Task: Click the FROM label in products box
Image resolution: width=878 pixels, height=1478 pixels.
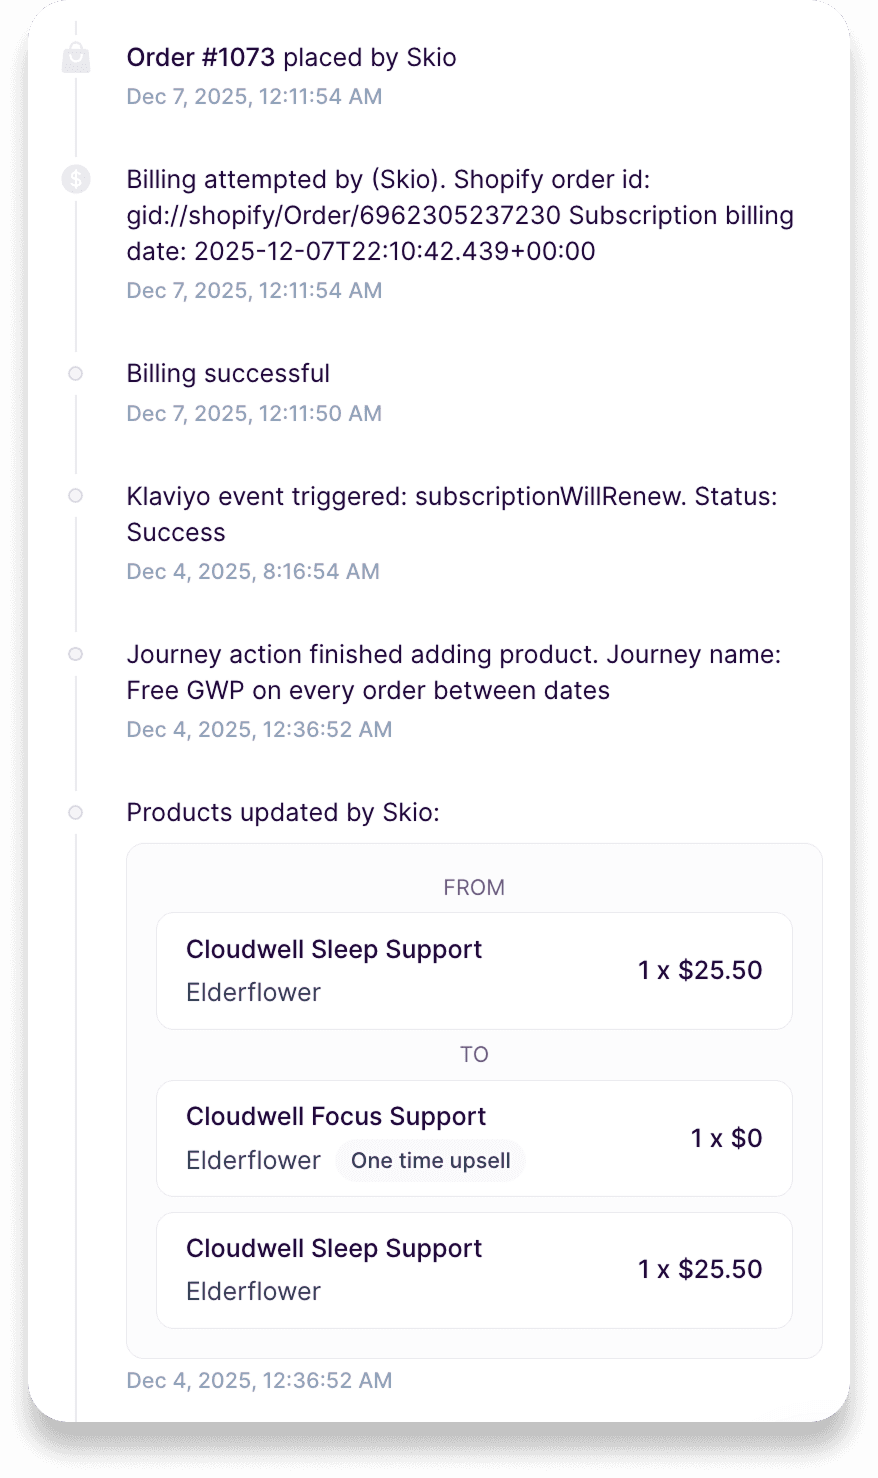Action: tap(474, 888)
